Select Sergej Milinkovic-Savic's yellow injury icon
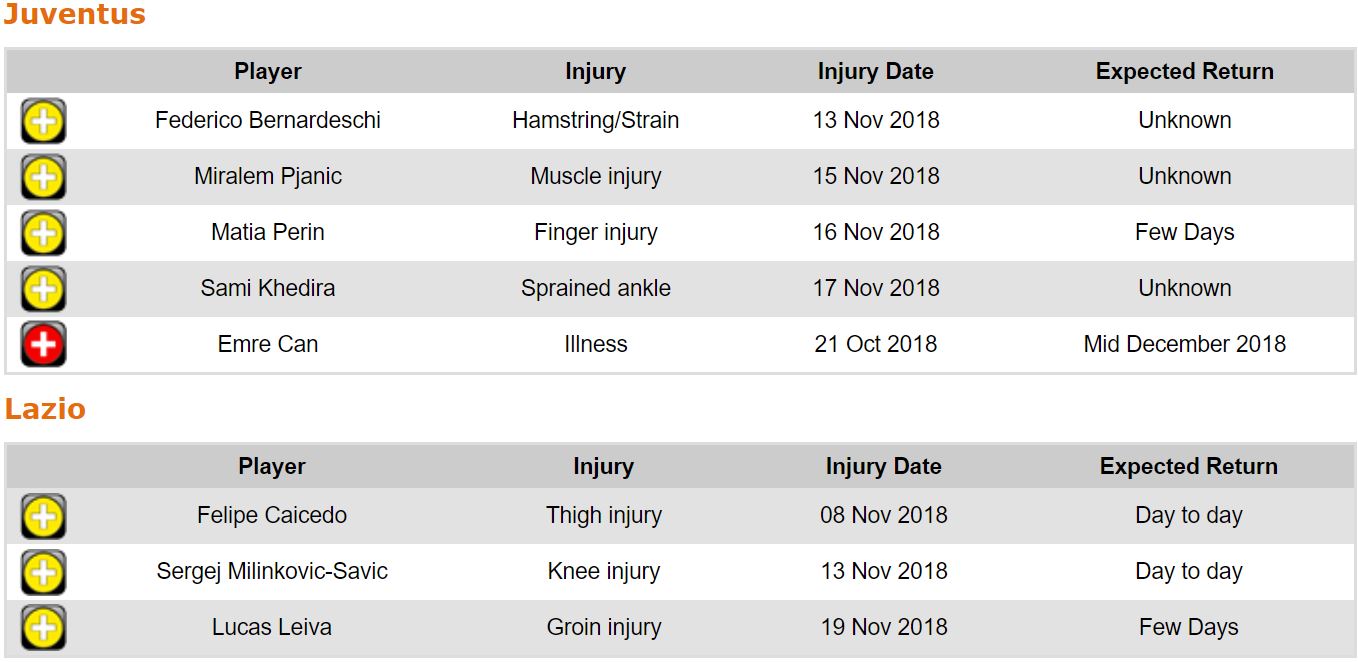Viewport: 1358px width, 662px height. click(x=43, y=573)
